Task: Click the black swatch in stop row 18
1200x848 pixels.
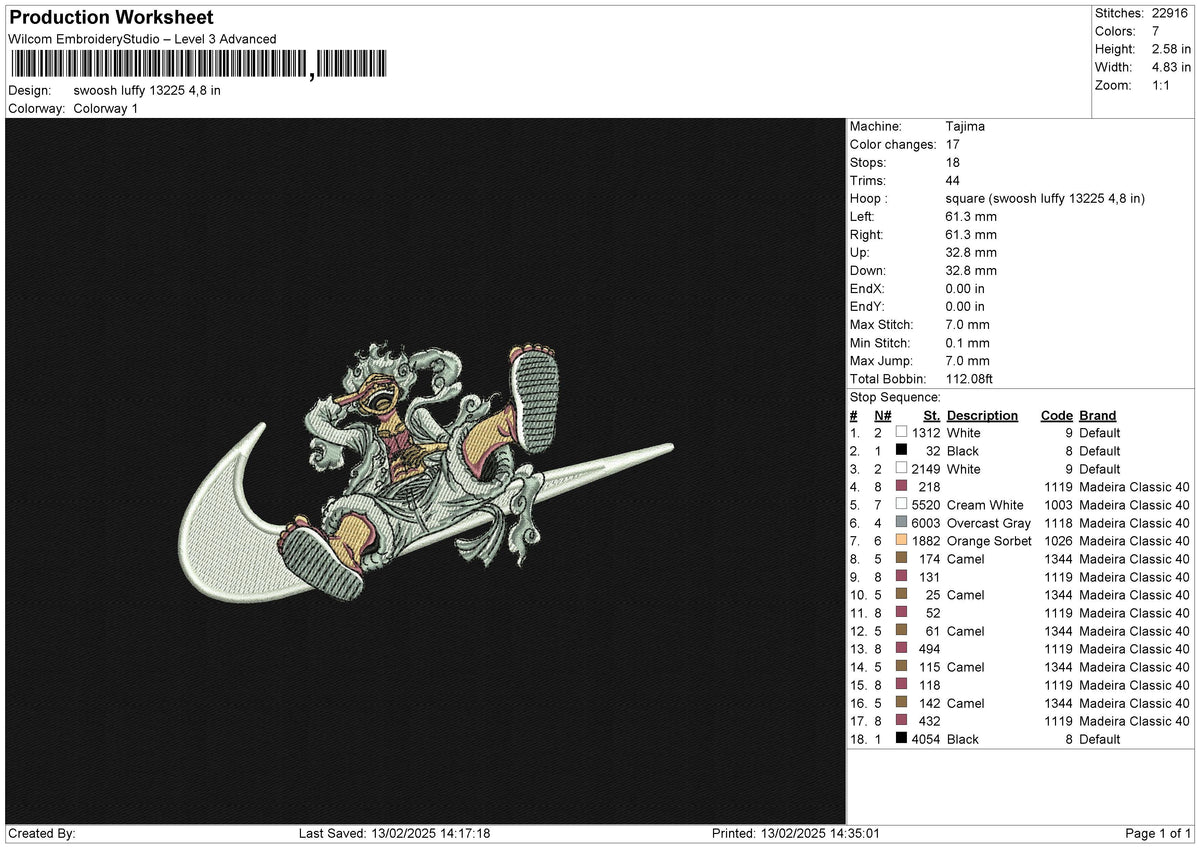Action: 902,739
